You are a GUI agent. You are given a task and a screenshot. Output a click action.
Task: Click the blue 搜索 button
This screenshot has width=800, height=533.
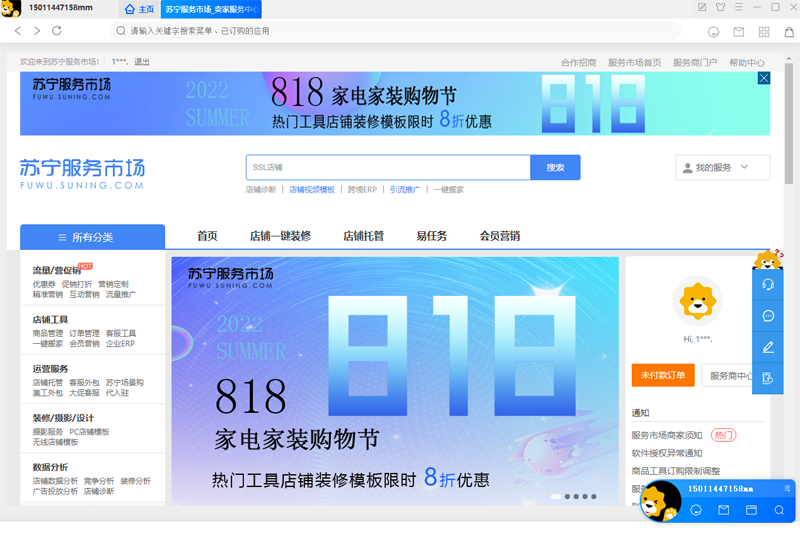coord(555,167)
